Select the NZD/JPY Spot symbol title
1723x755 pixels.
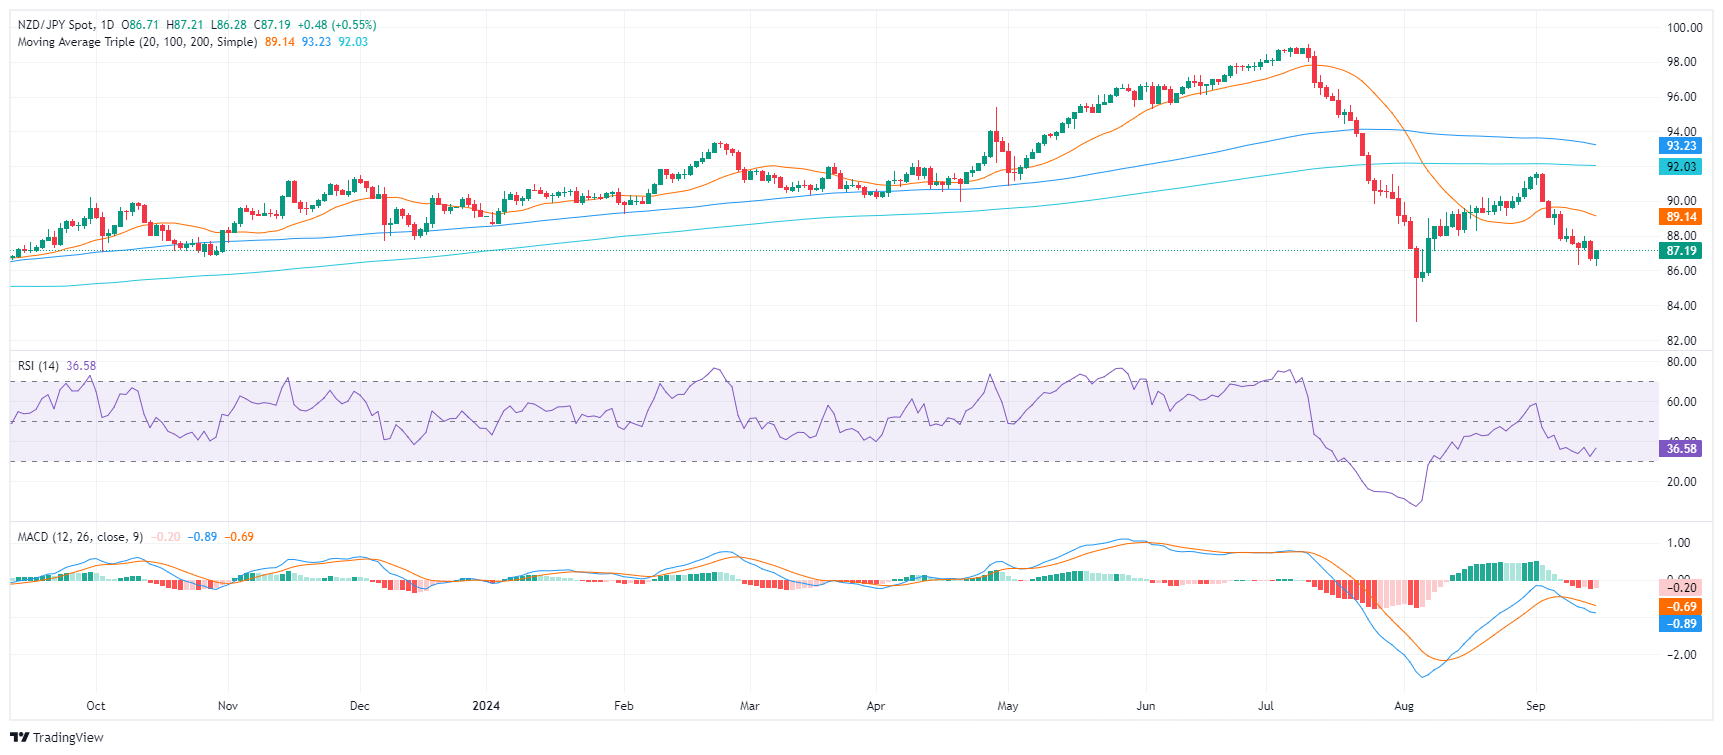coord(58,25)
